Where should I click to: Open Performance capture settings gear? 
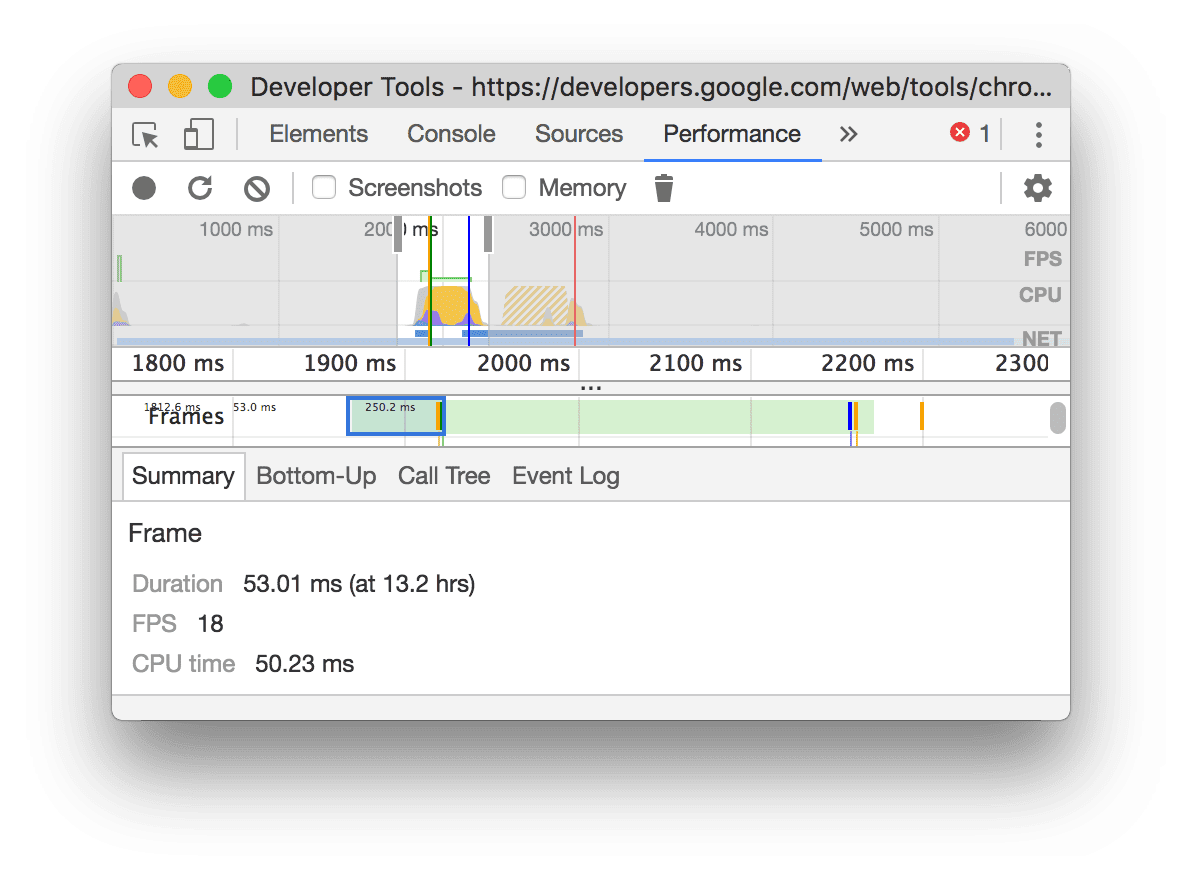(1038, 188)
